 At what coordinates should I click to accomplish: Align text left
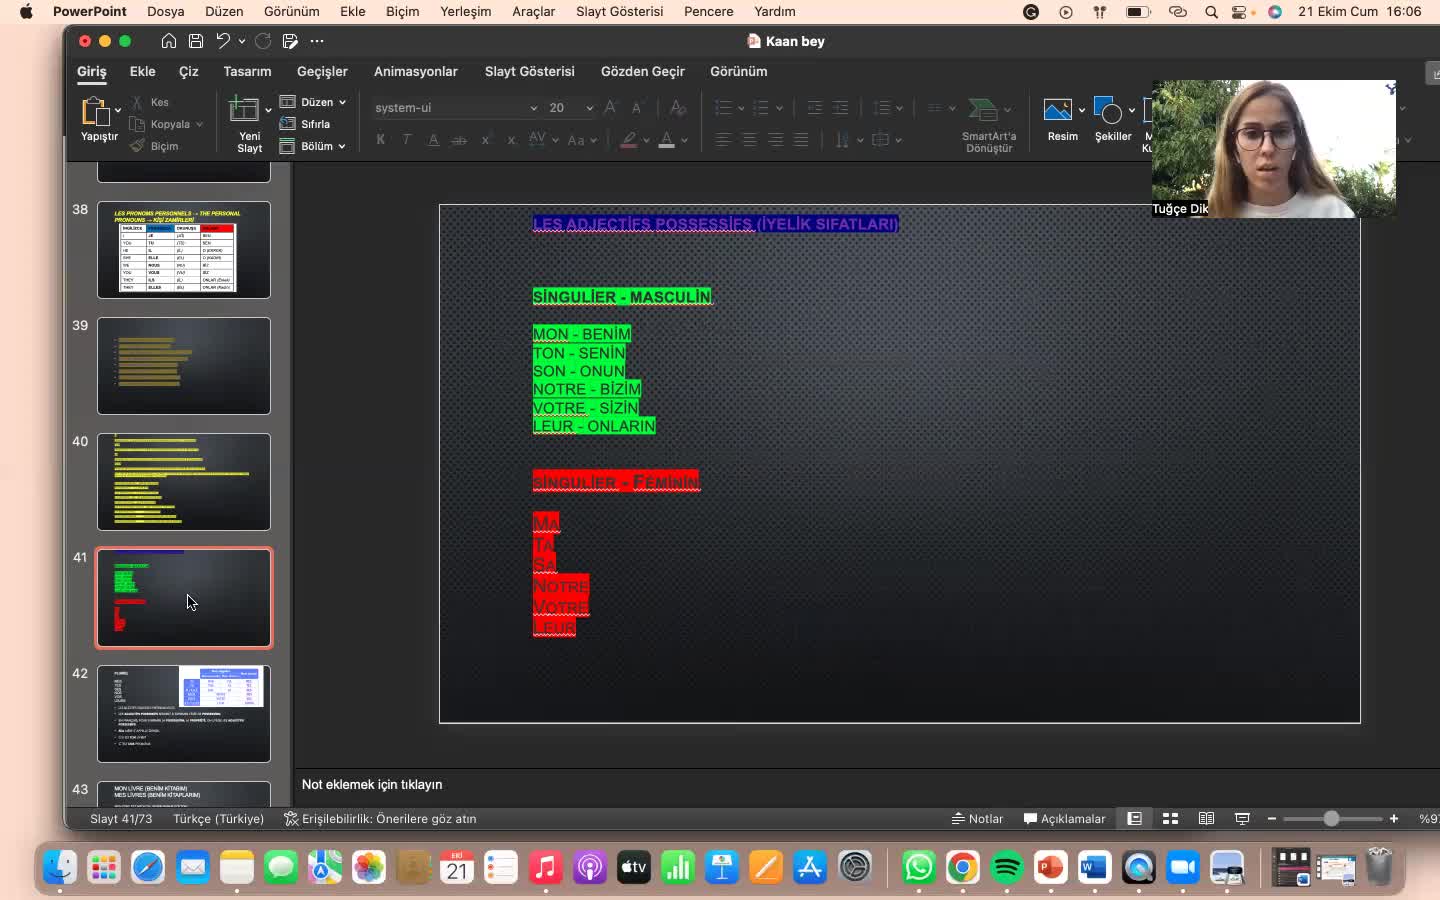coord(723,140)
